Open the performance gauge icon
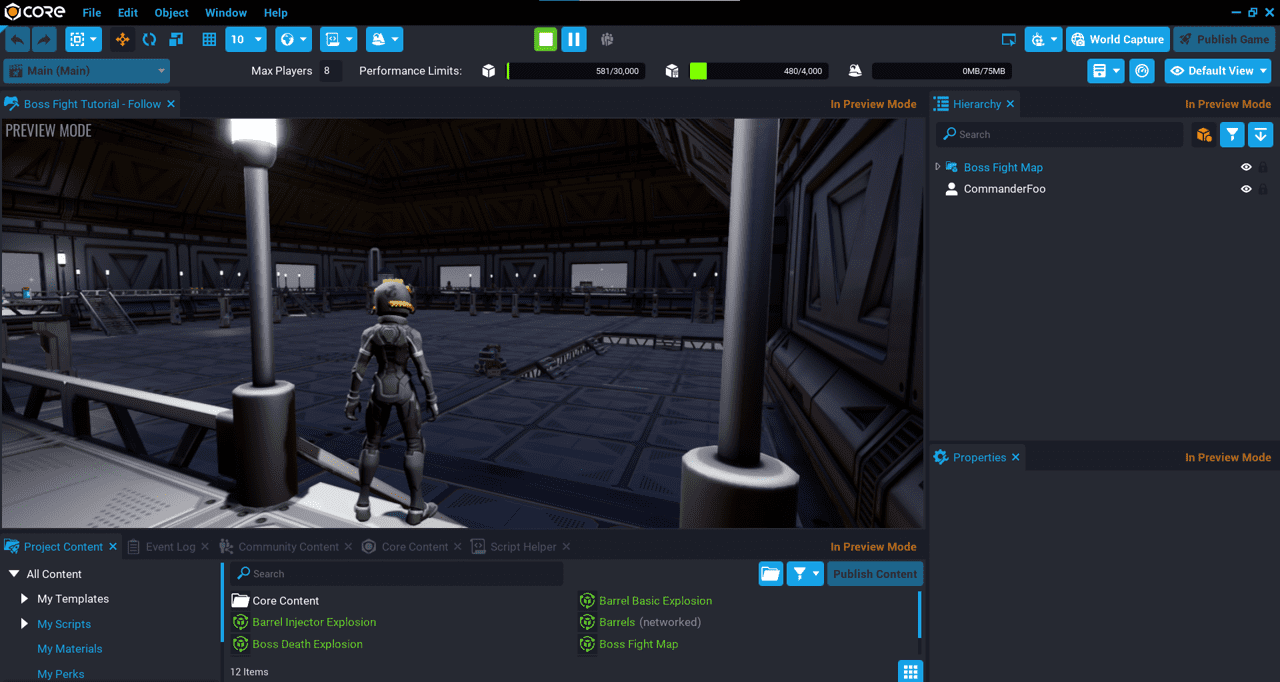This screenshot has width=1280, height=682. point(1142,71)
